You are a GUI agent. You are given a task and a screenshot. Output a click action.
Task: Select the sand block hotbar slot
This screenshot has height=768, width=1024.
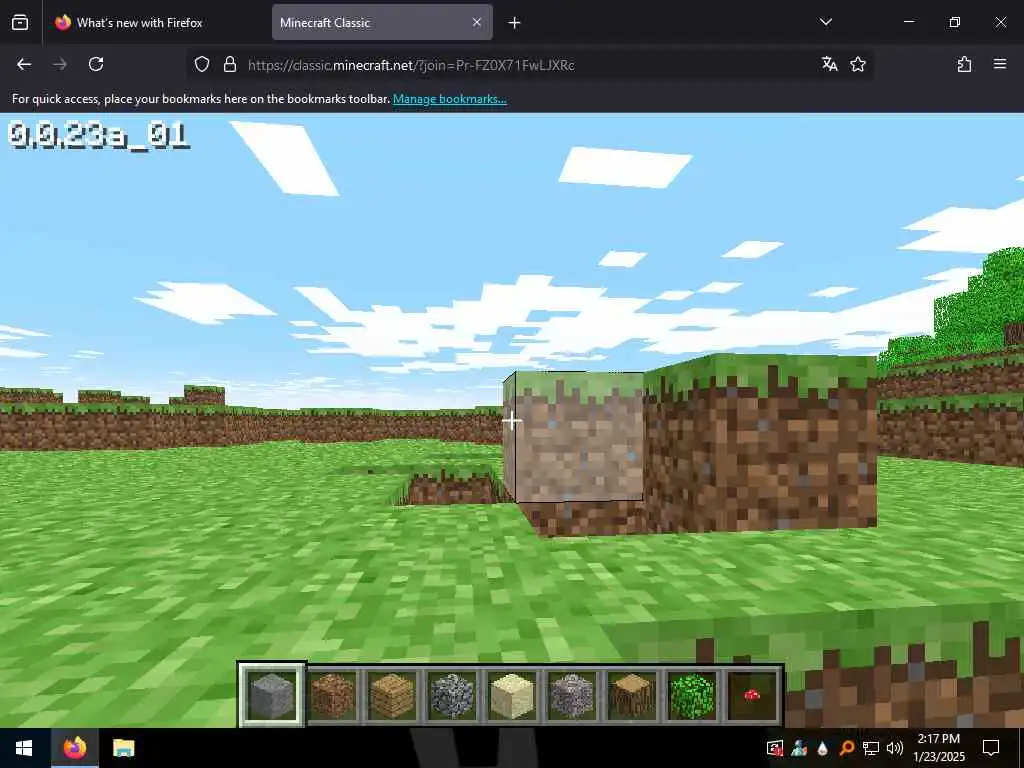coord(512,696)
